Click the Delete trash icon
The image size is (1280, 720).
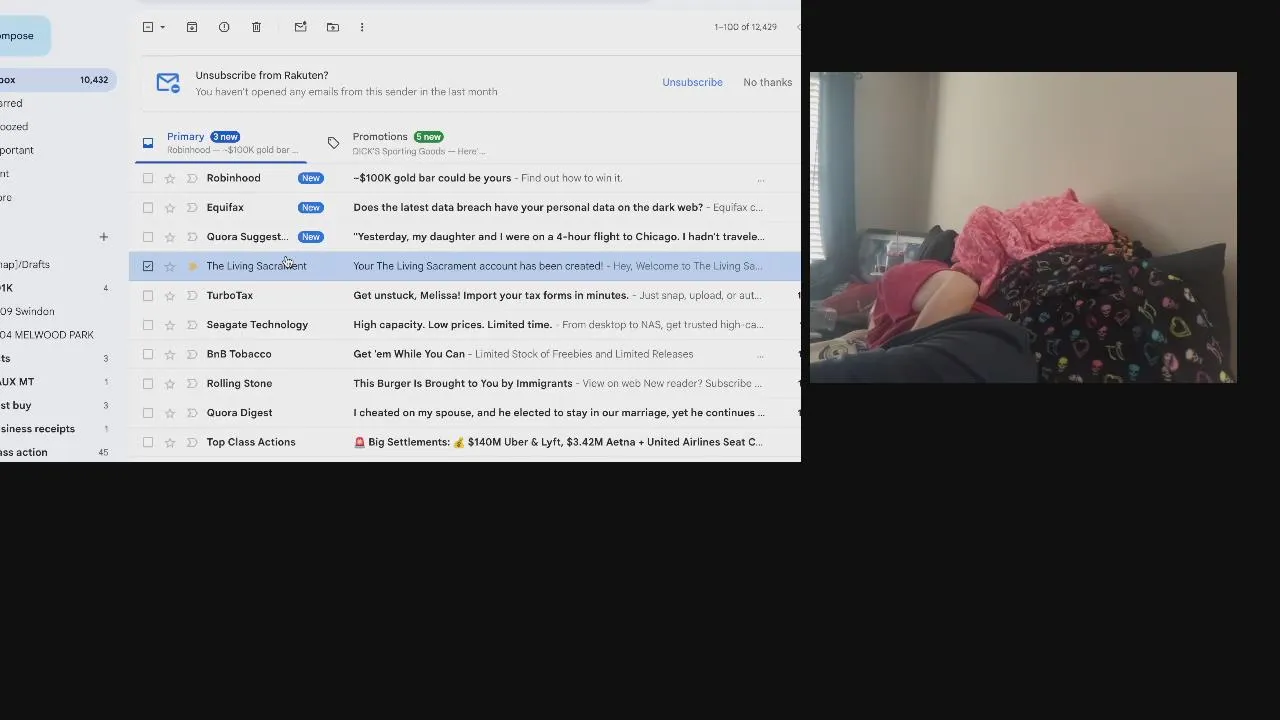coord(256,27)
